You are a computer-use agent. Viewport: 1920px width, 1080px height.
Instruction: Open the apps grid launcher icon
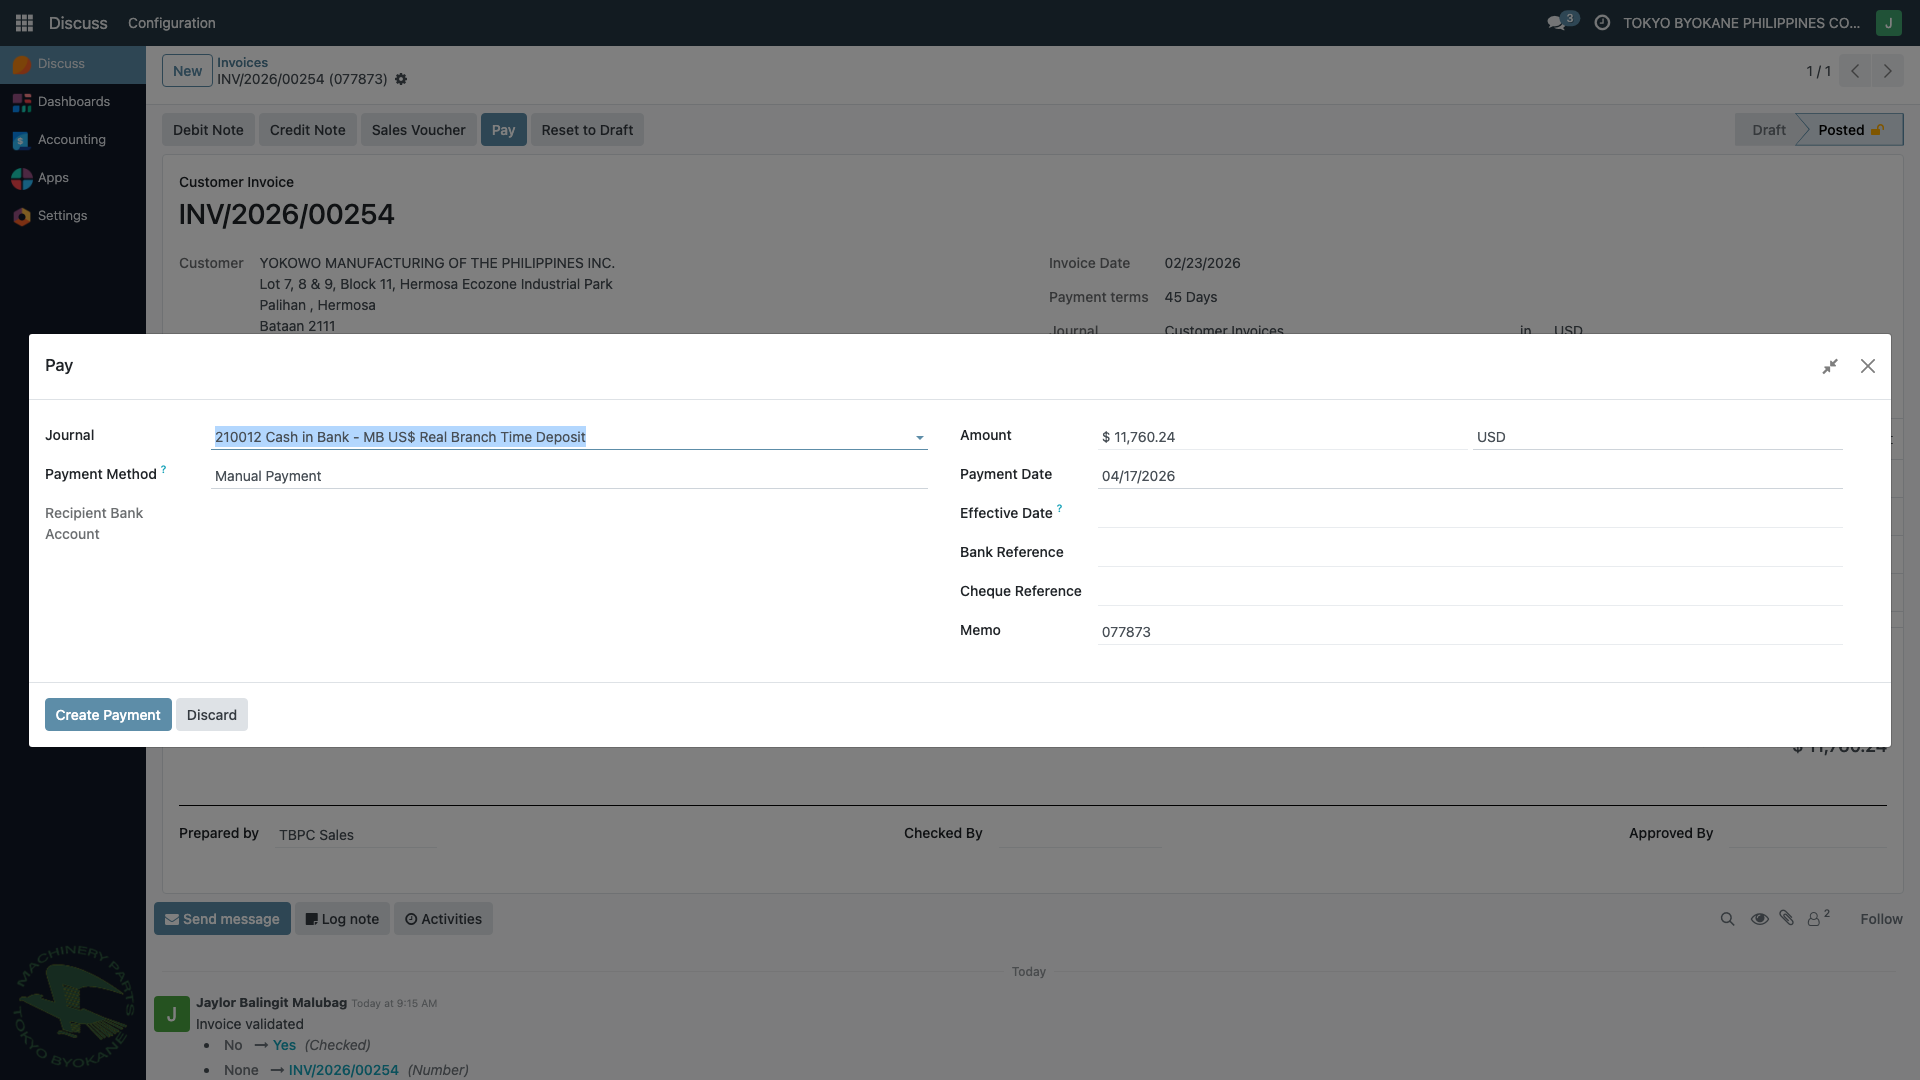pyautogui.click(x=23, y=22)
